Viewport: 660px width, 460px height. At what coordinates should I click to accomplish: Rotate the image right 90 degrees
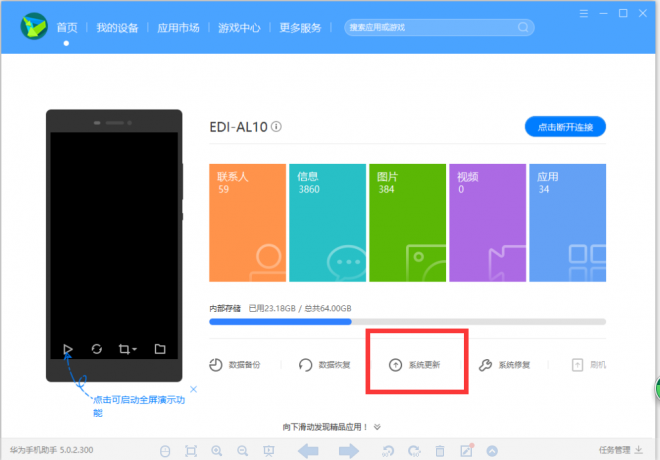coord(414,451)
